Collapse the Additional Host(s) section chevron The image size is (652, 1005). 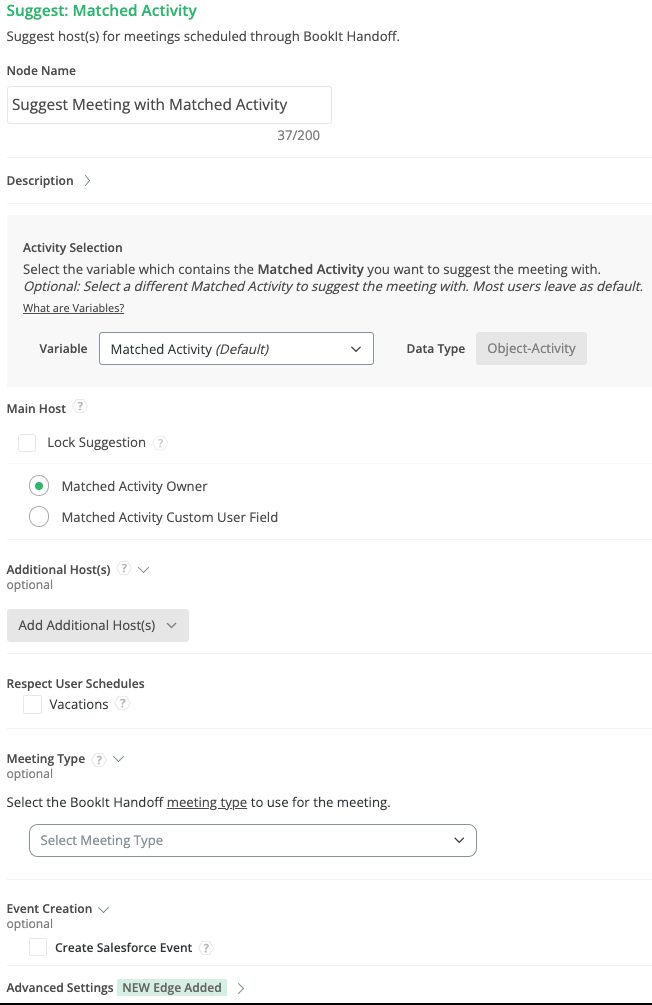click(x=143, y=569)
